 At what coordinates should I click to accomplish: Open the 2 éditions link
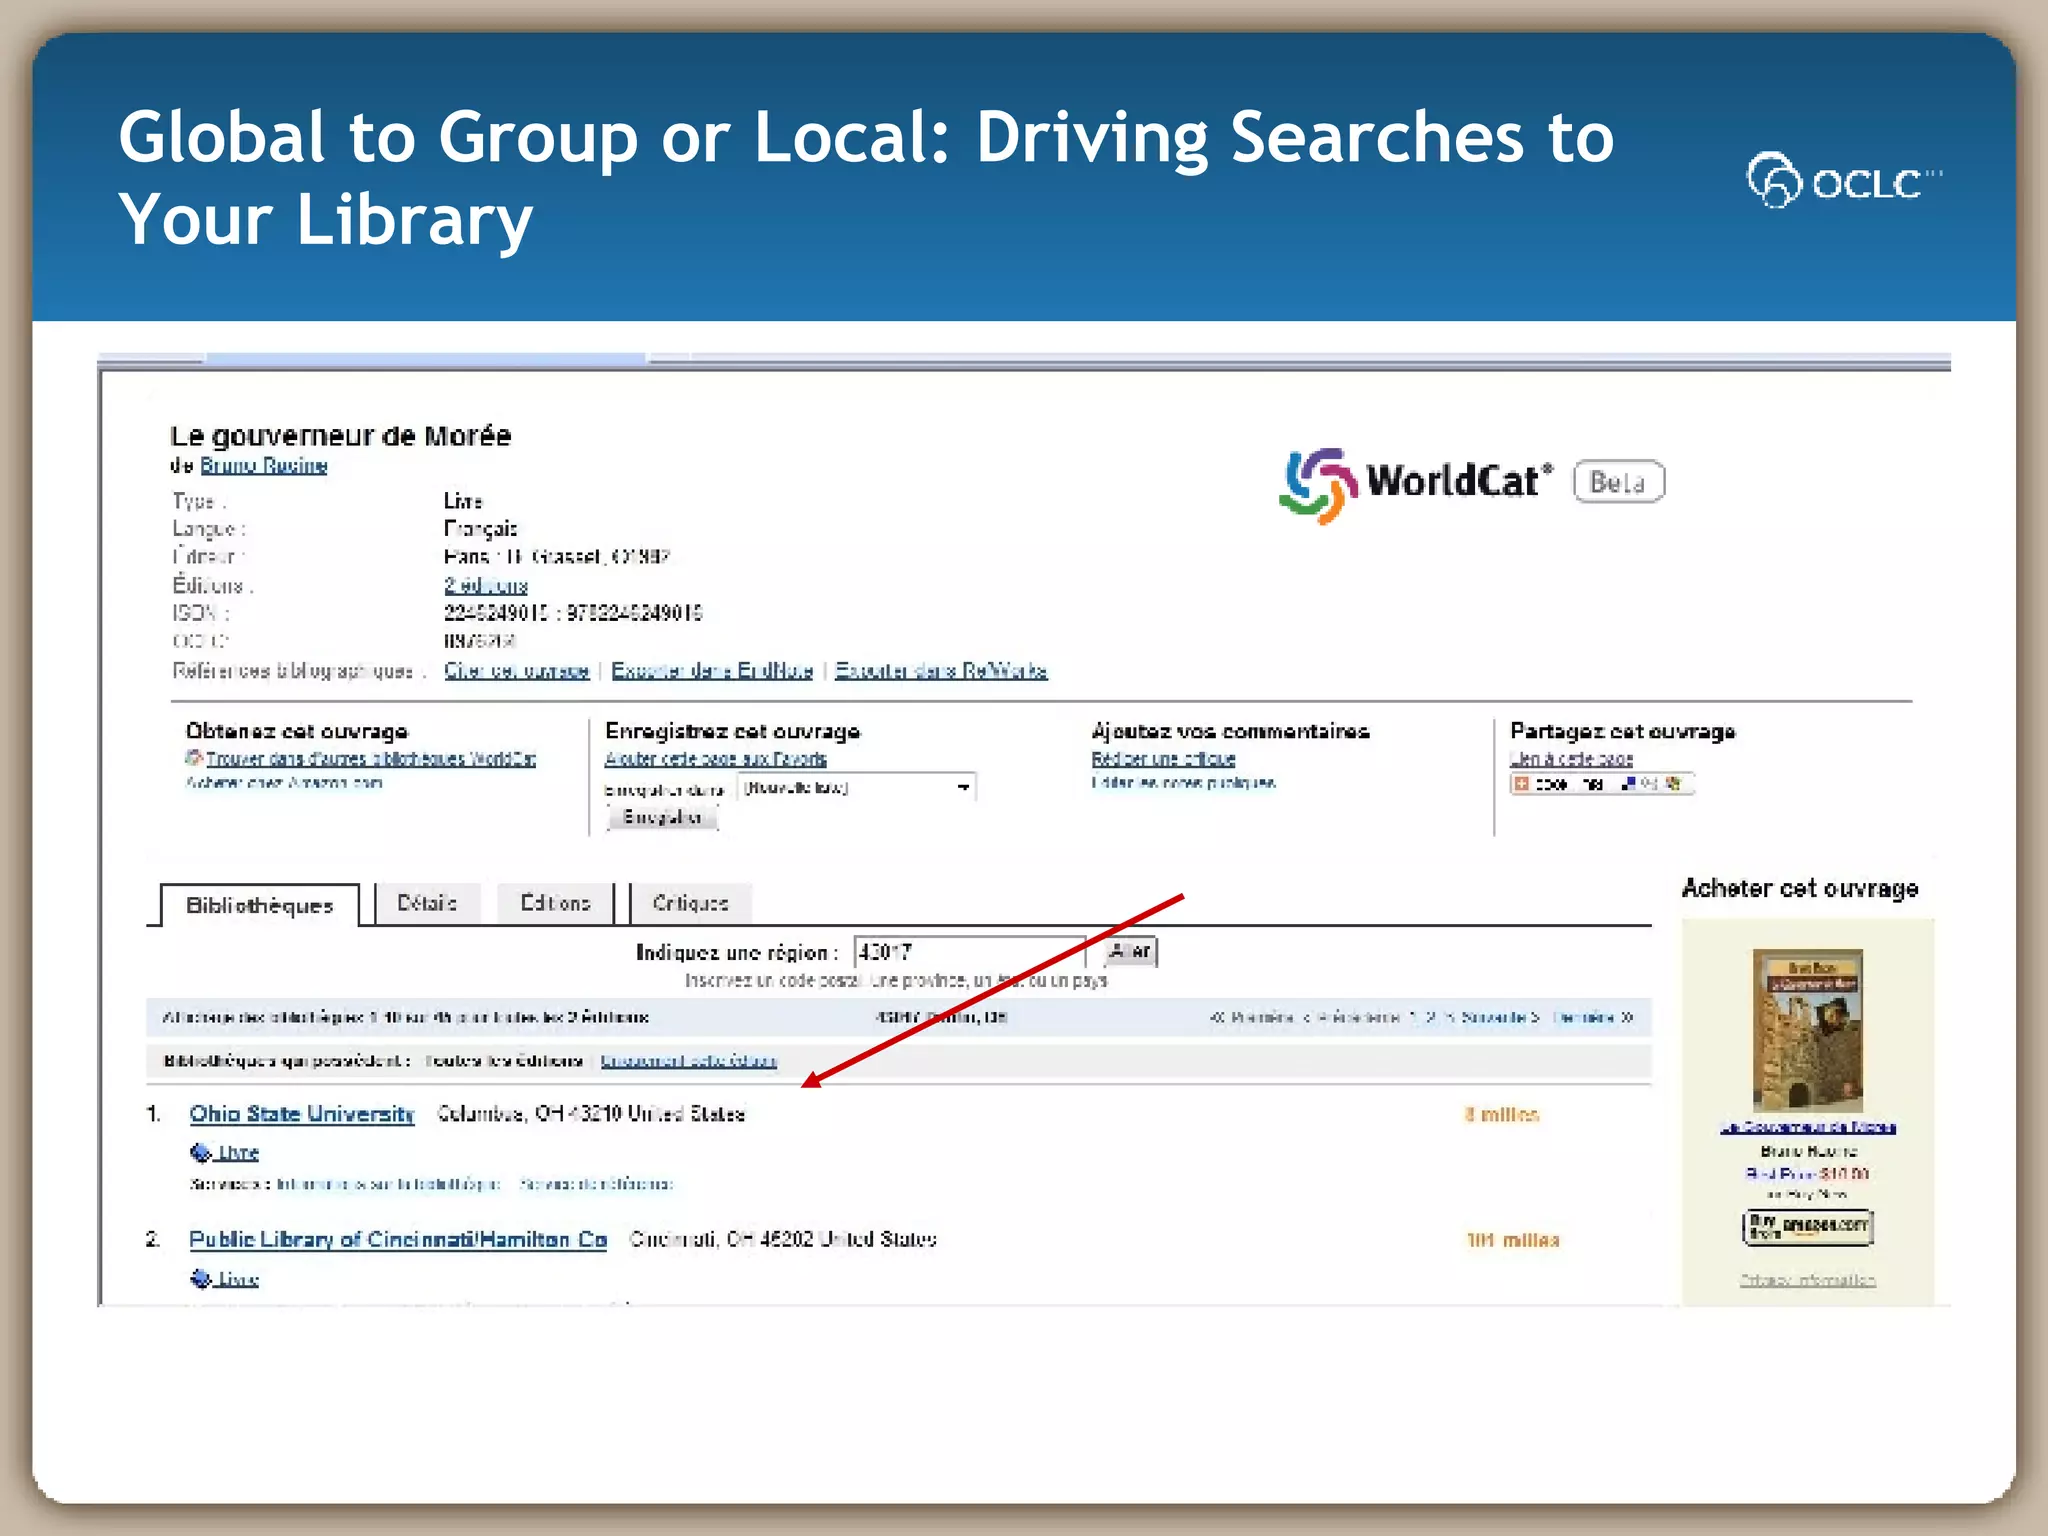point(486,585)
